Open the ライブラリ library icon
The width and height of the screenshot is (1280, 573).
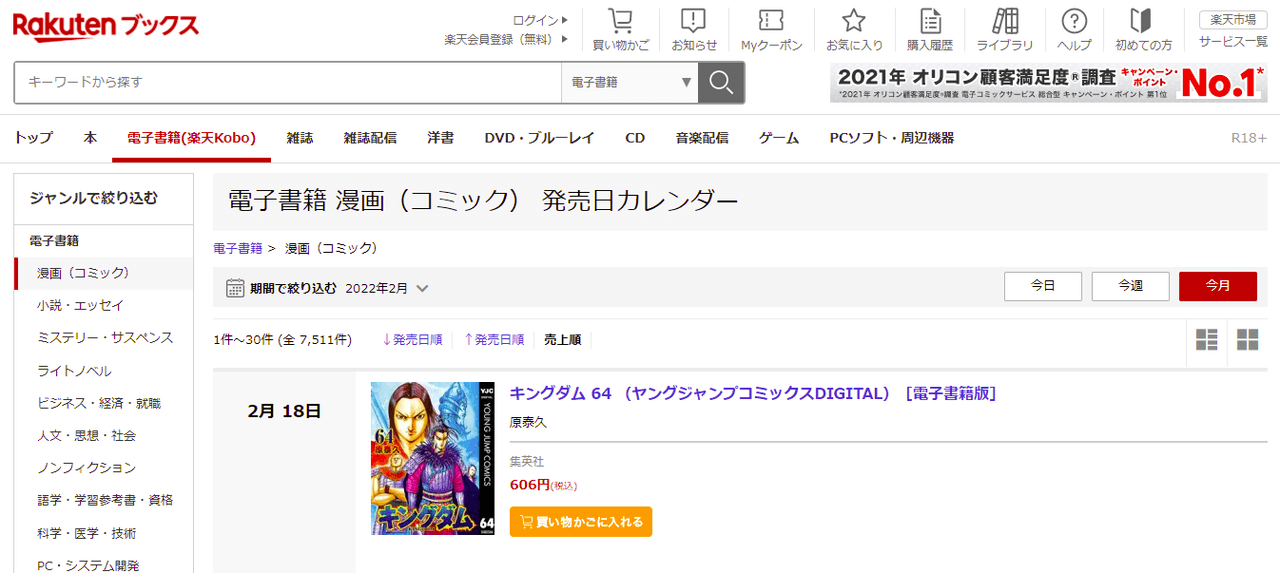1005,22
